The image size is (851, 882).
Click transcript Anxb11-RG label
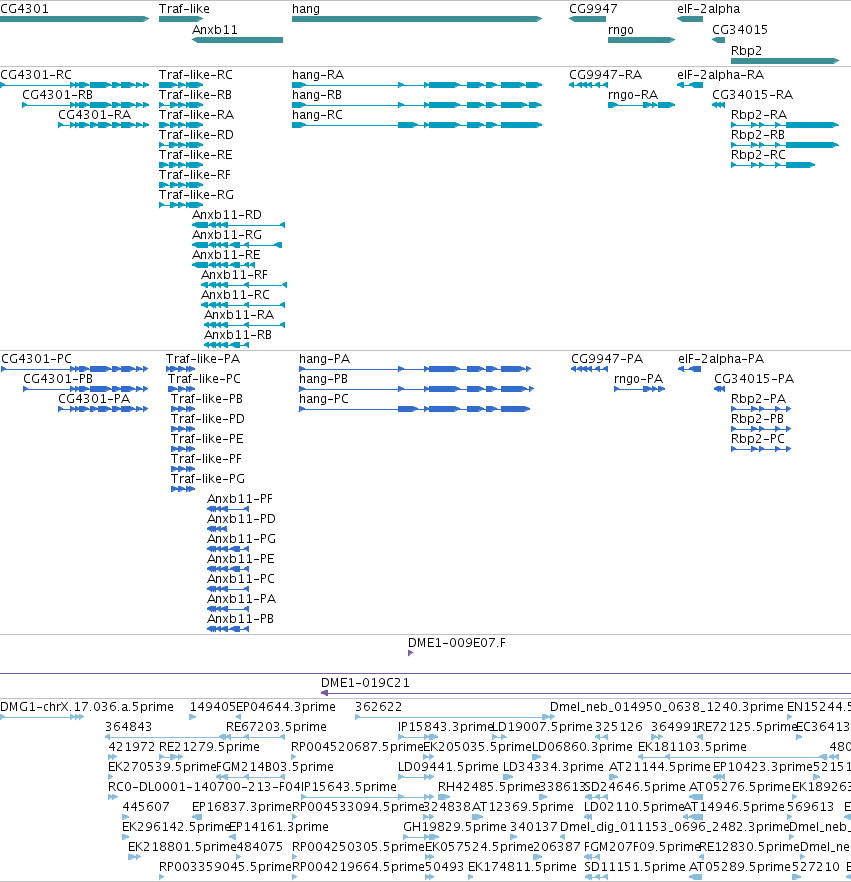pyautogui.click(x=227, y=235)
